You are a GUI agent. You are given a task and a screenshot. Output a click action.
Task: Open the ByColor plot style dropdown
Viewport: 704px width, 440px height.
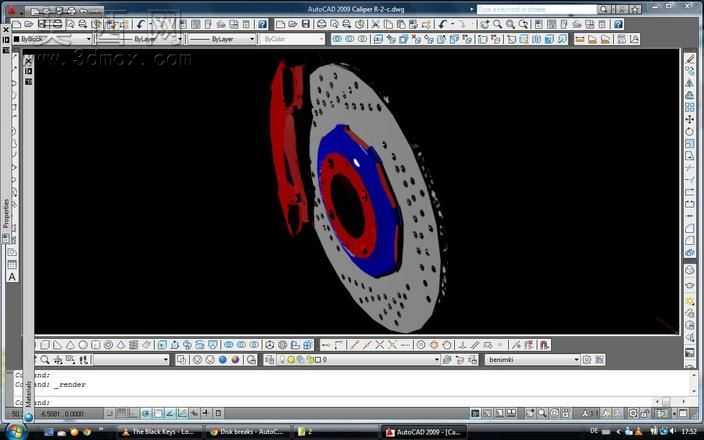[x=321, y=39]
